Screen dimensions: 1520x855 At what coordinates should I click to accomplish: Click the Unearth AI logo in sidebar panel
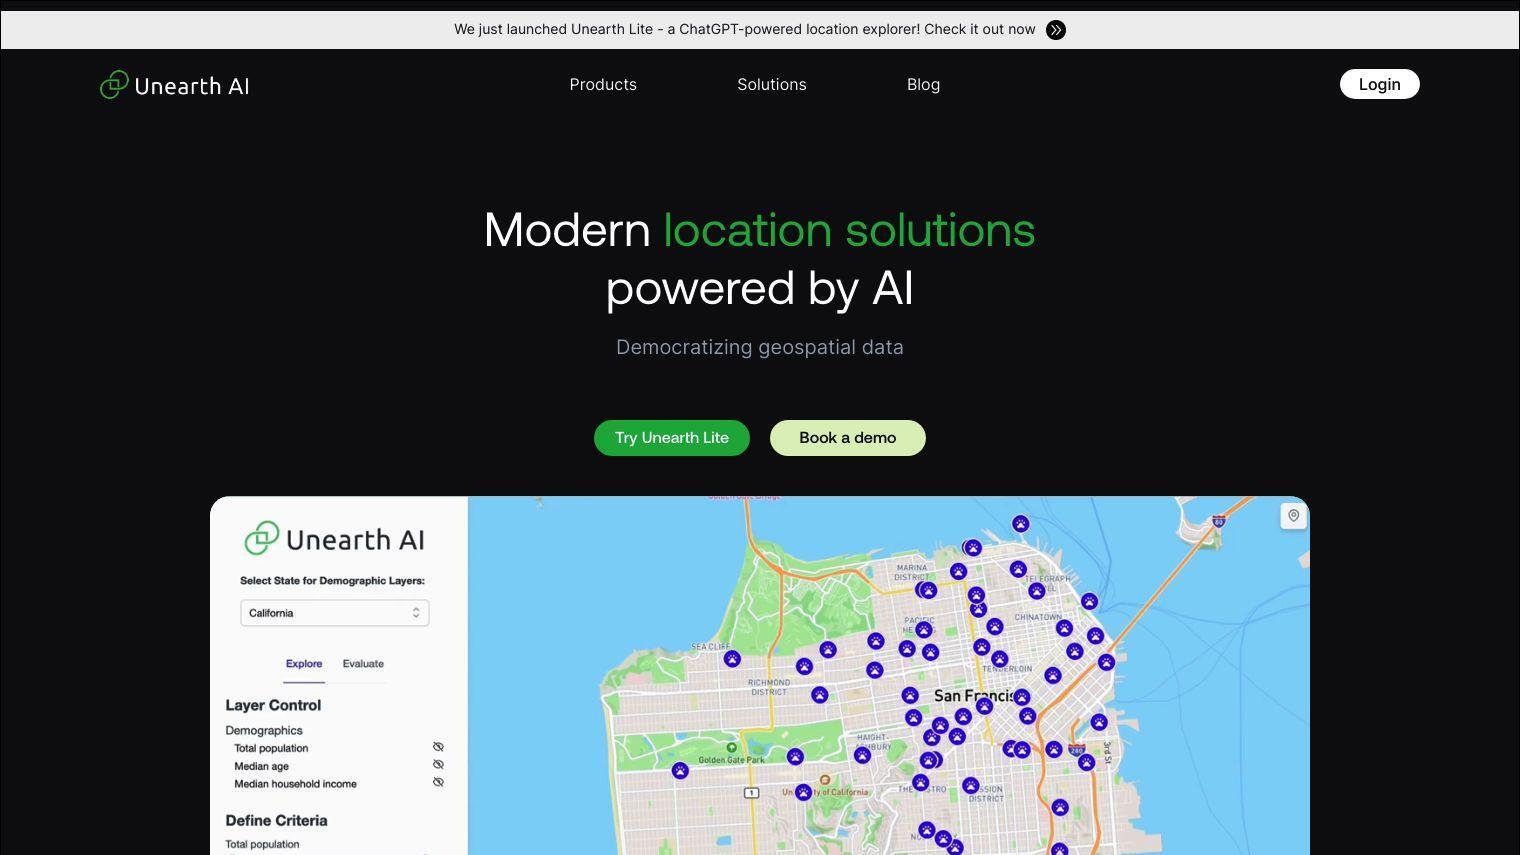335,539
